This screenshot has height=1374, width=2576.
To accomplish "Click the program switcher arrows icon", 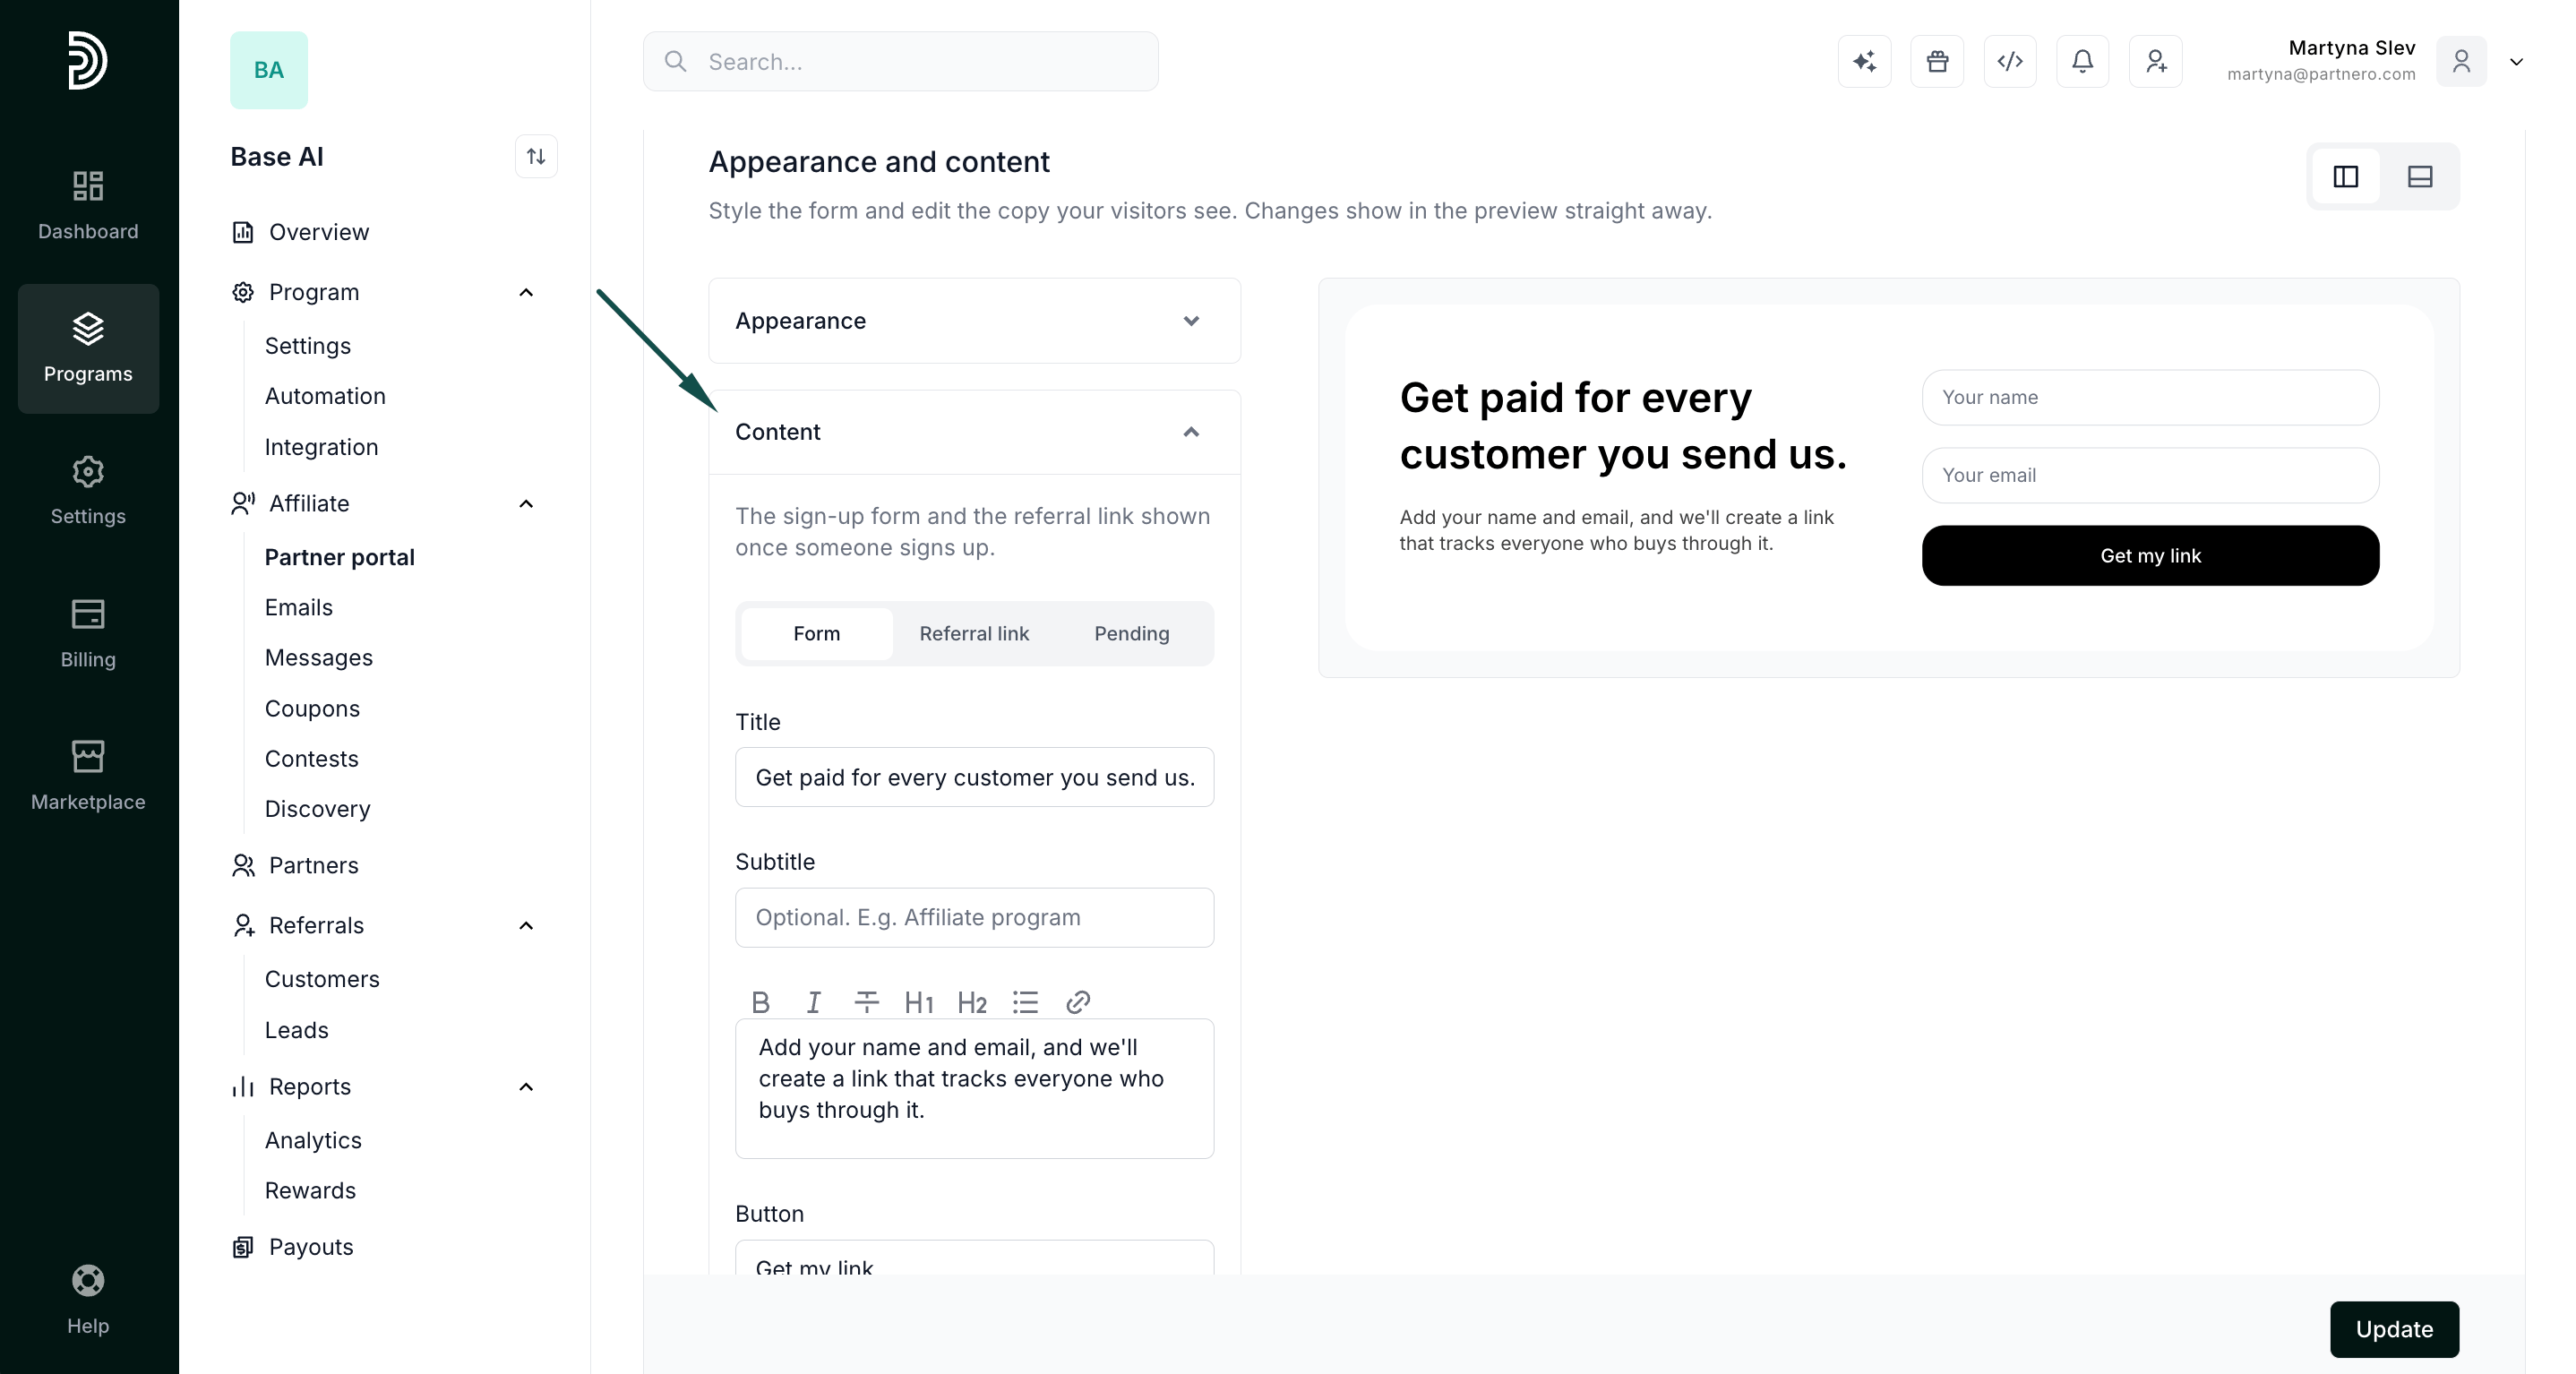I will tap(536, 156).
